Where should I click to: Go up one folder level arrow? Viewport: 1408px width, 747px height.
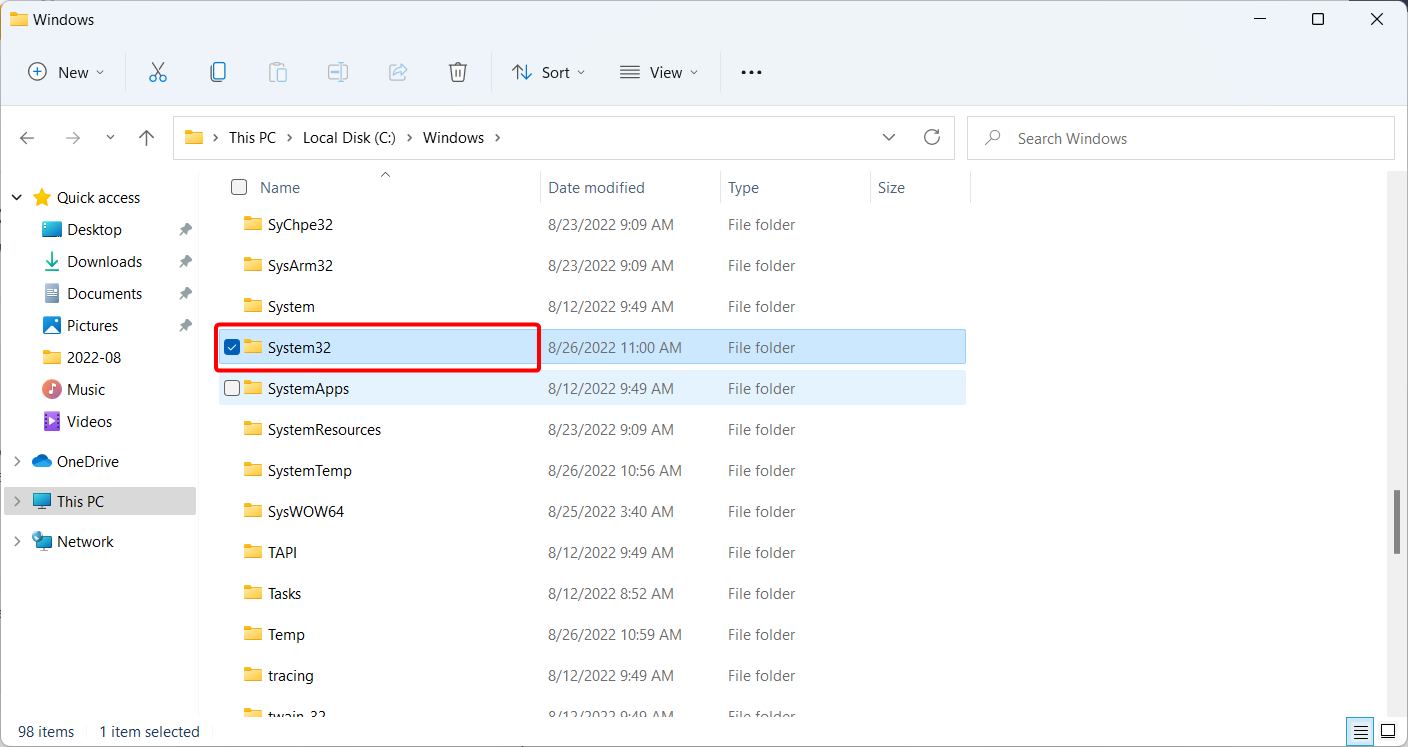click(147, 138)
